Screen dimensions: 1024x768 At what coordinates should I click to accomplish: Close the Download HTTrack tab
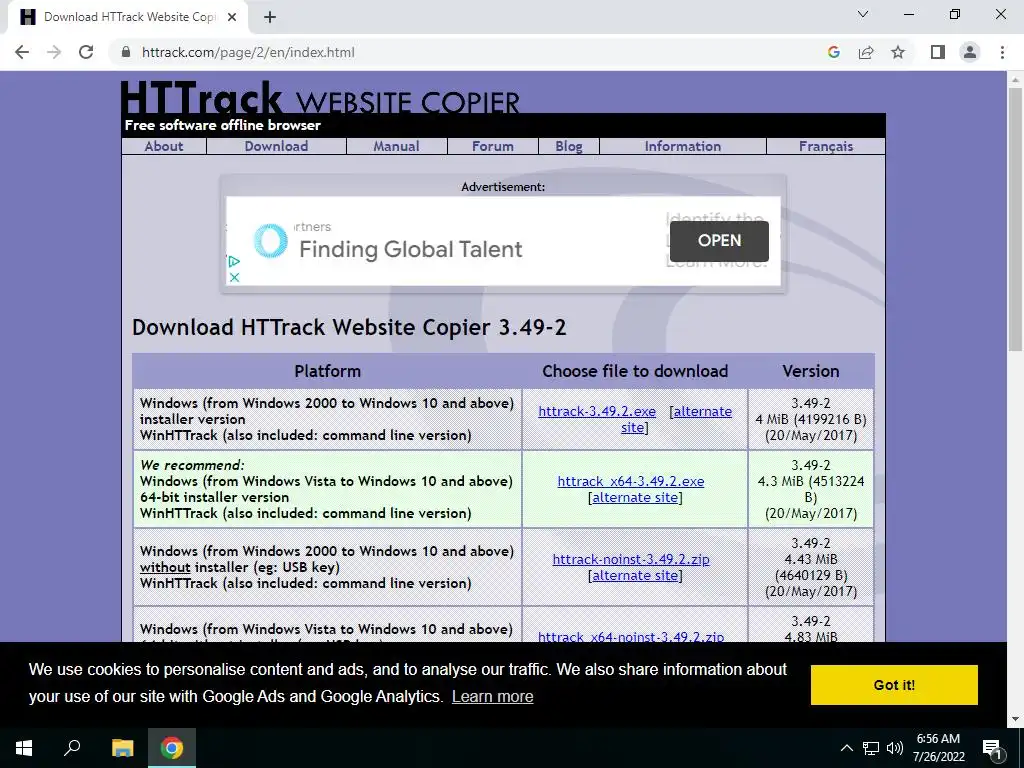coord(232,18)
